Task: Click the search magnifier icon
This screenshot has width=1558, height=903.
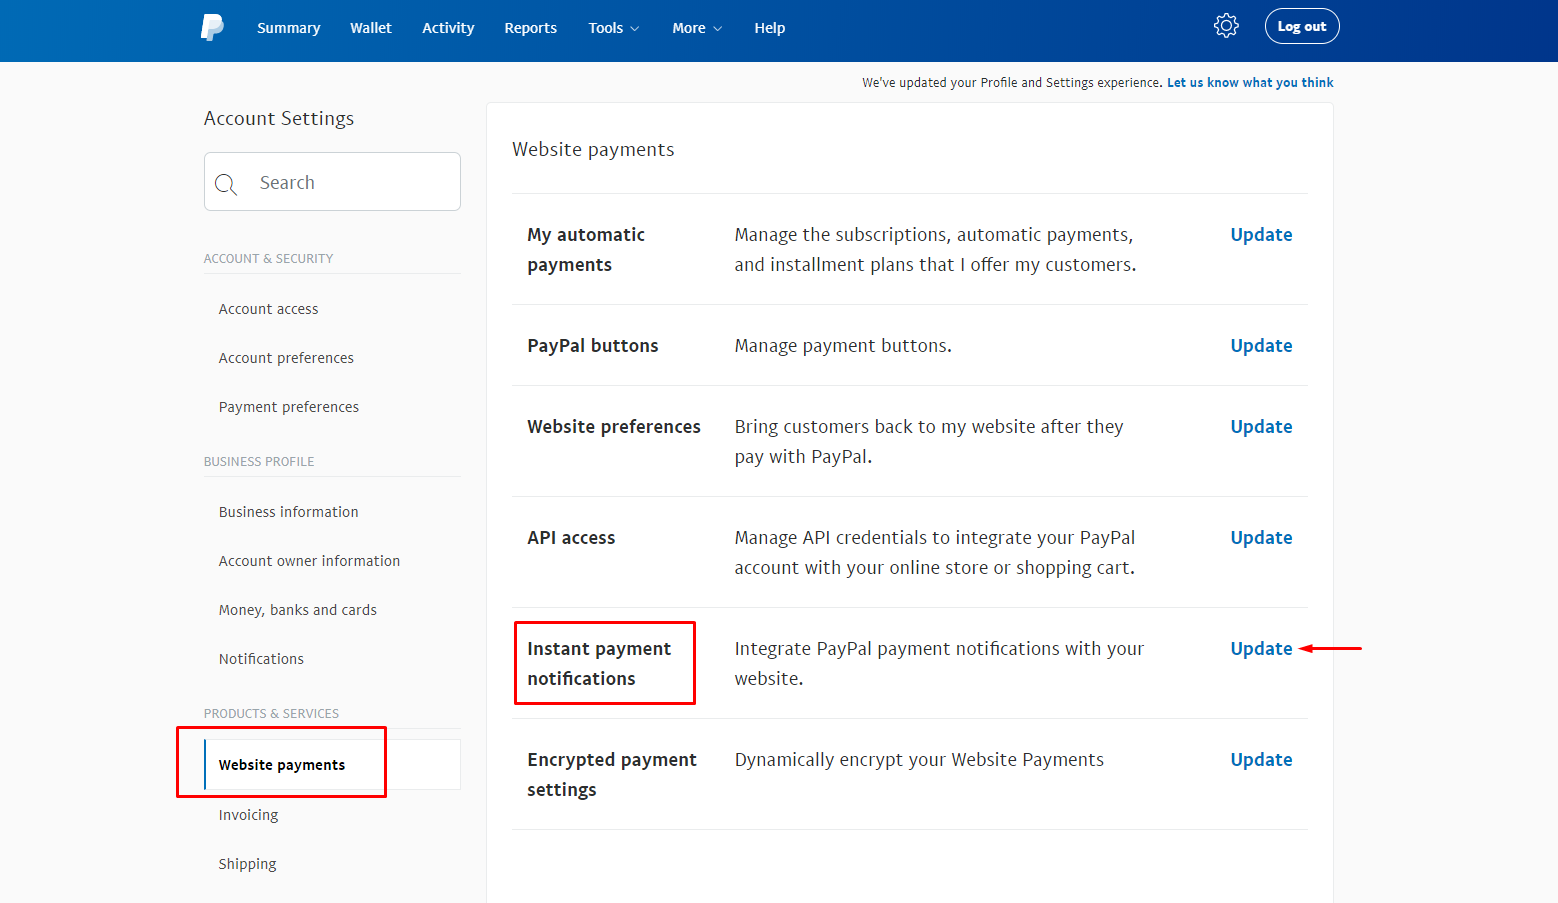Action: (226, 184)
